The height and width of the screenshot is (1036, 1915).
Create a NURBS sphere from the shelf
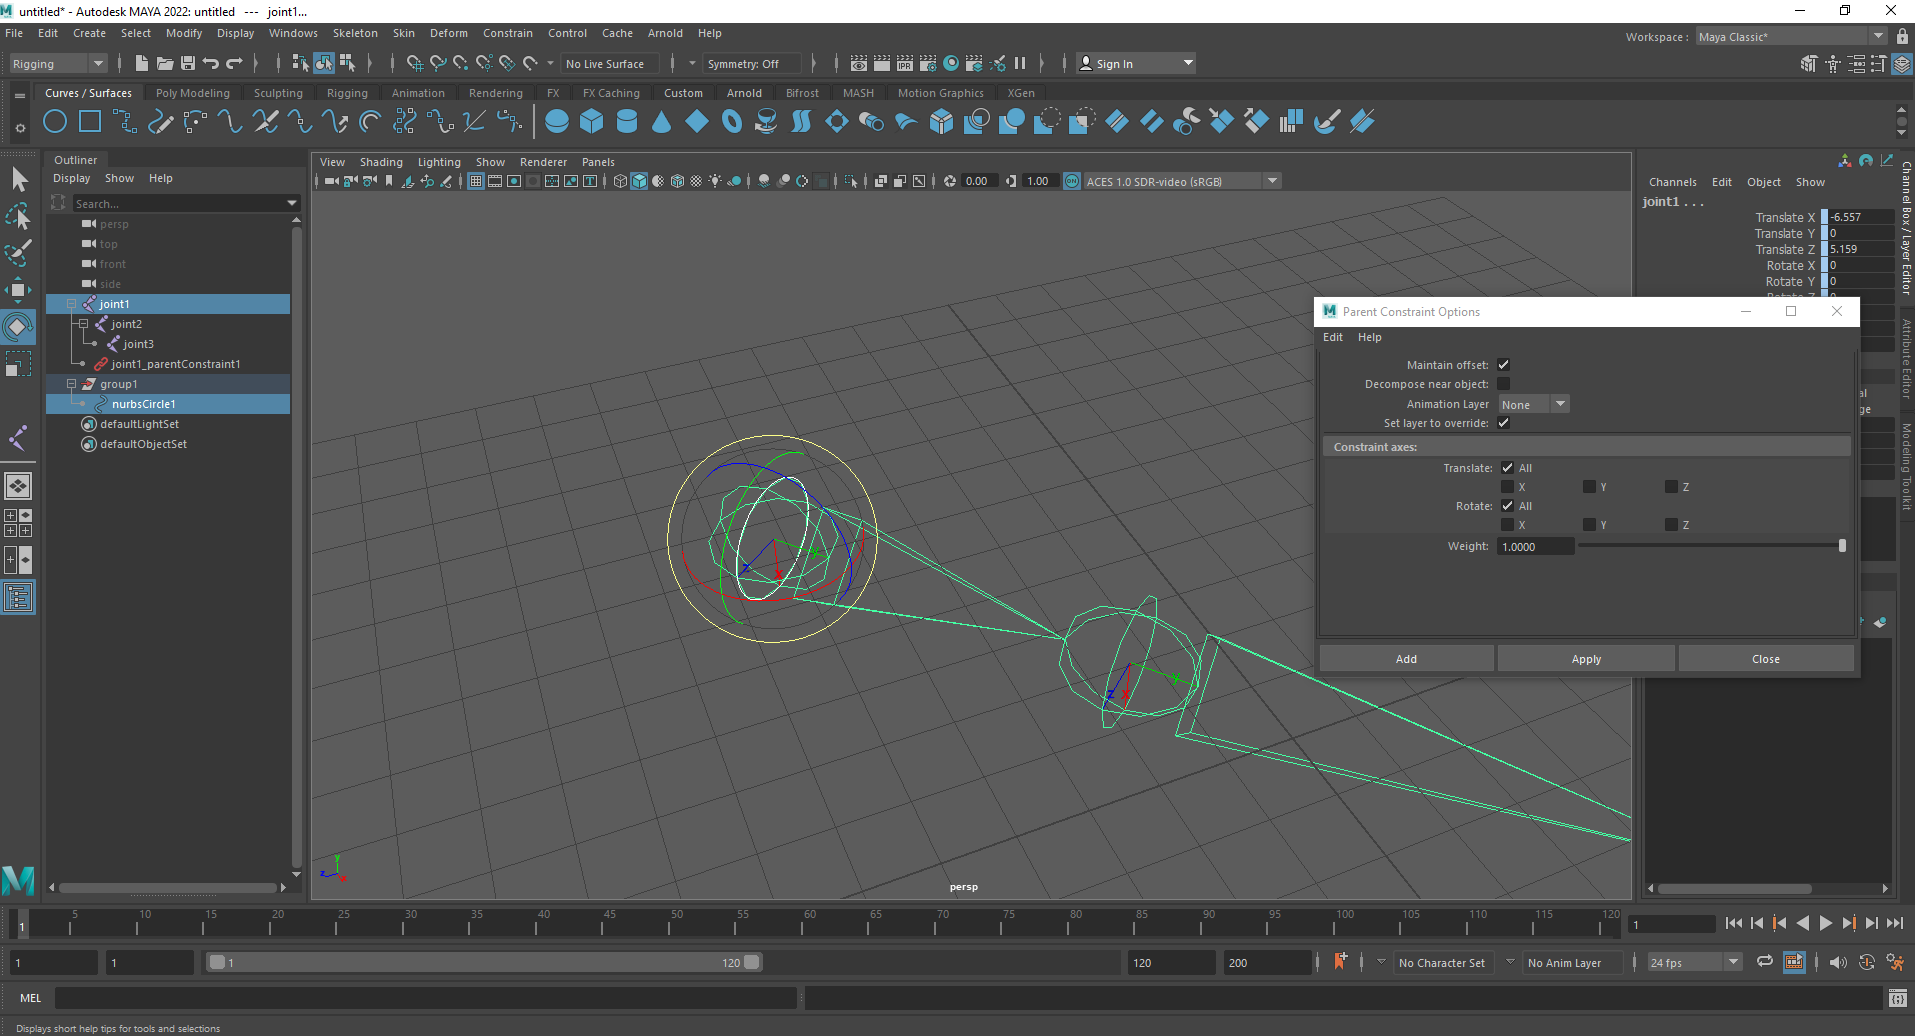557,122
